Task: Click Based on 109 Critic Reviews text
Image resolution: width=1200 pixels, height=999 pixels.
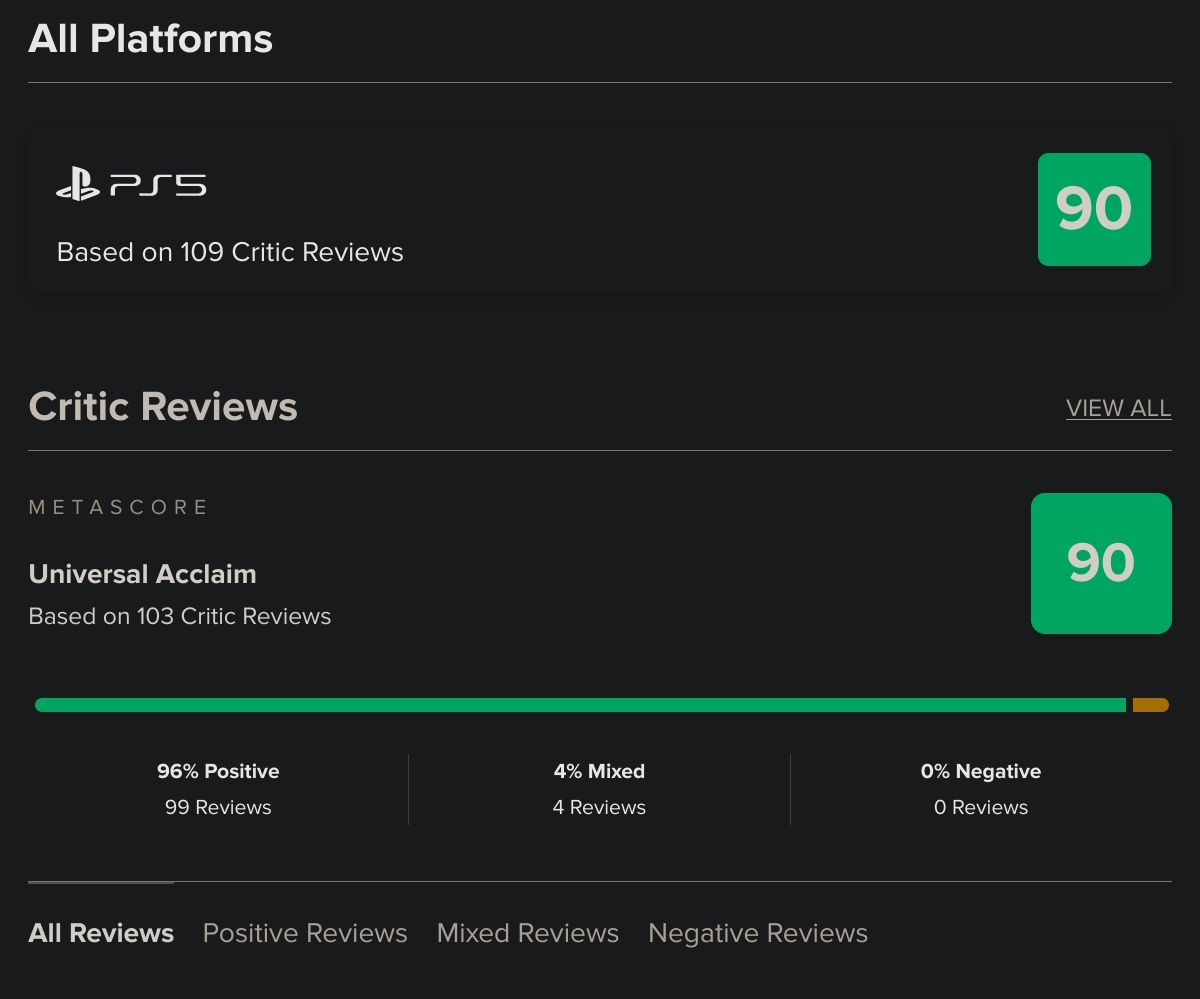Action: tap(230, 252)
